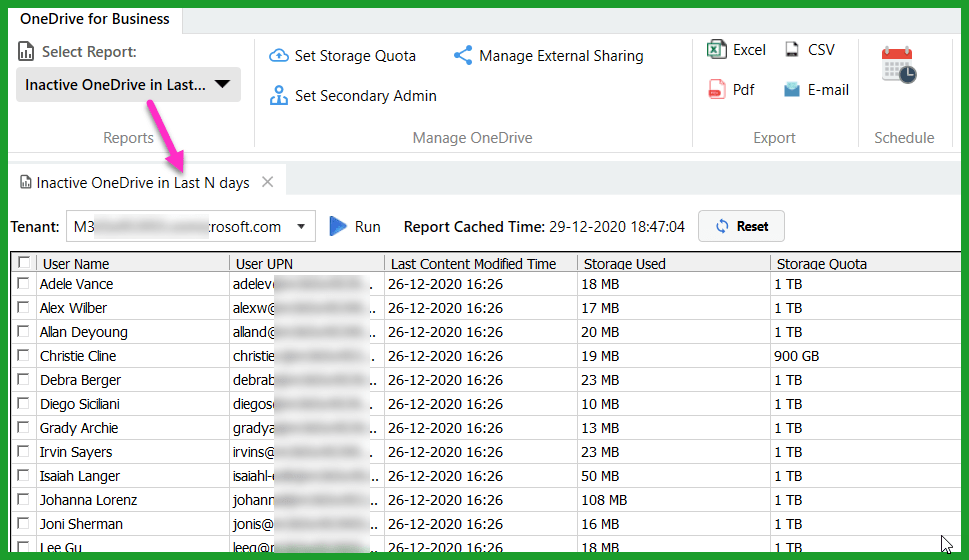
Task: Sort by User Name column header
Action: [132, 263]
